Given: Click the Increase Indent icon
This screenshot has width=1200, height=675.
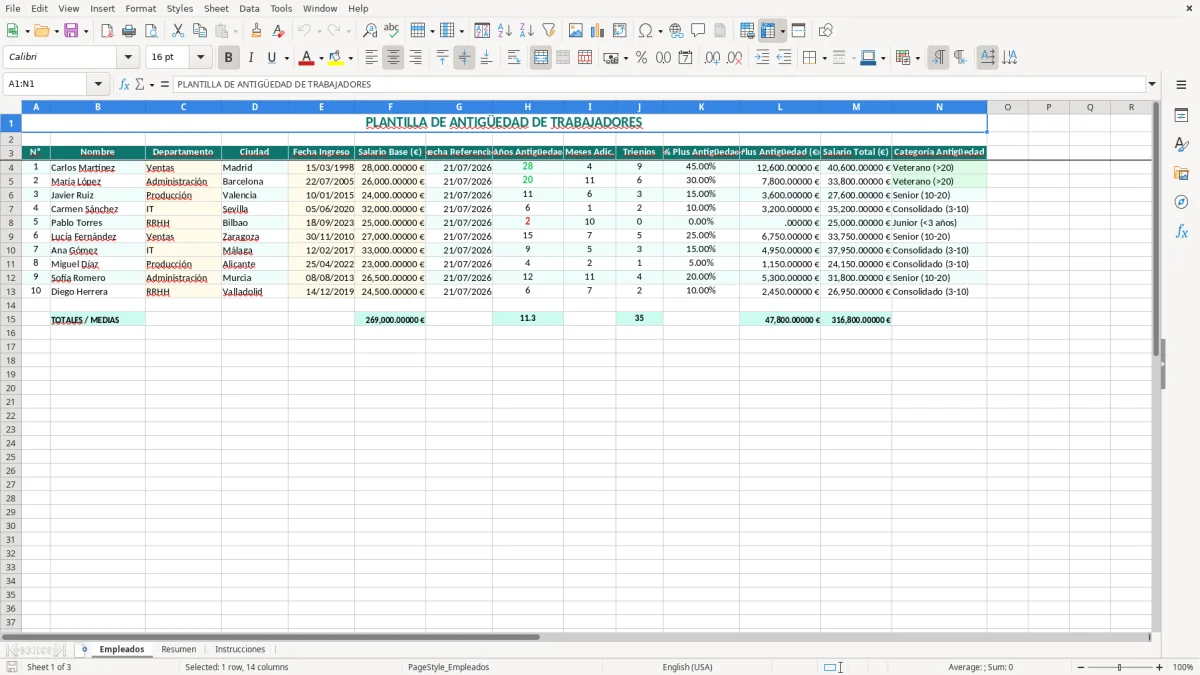Looking at the screenshot, I should coord(762,58).
